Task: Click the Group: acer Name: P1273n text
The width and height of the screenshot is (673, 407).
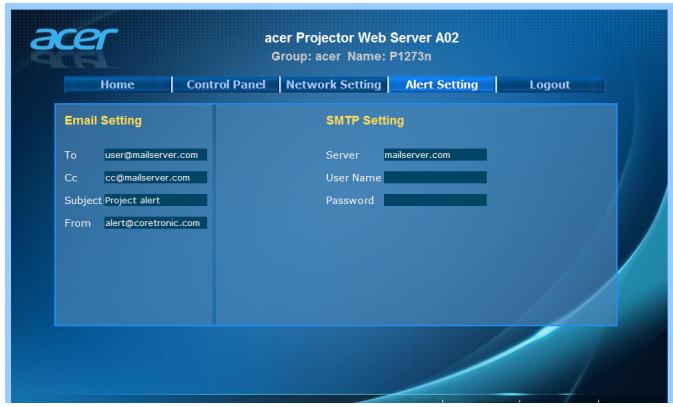Action: (351, 56)
